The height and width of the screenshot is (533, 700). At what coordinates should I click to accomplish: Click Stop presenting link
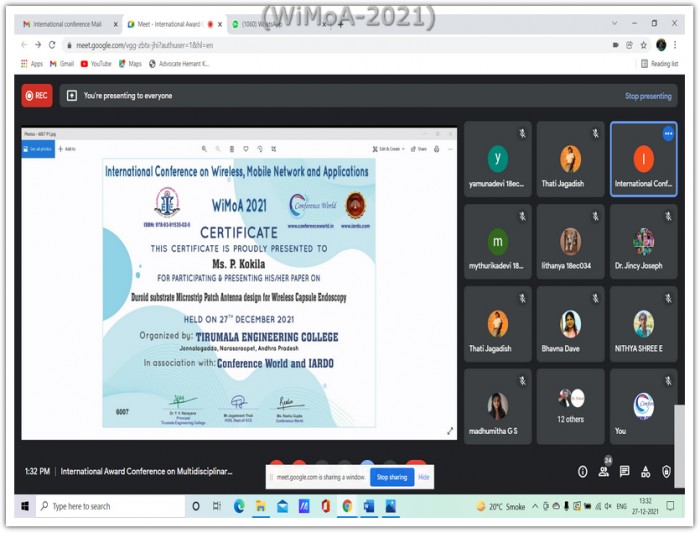point(648,96)
